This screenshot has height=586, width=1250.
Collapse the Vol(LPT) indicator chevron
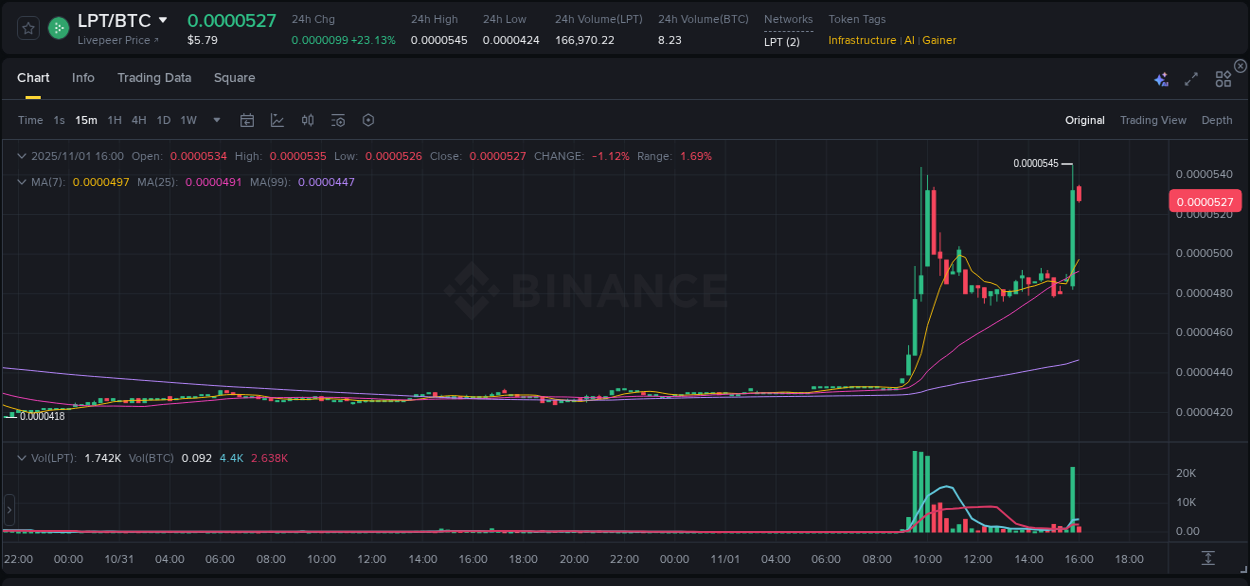click(22, 457)
